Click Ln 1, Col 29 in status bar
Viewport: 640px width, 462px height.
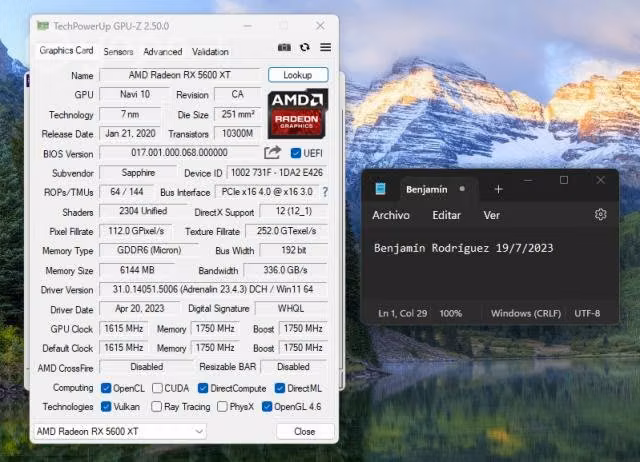pos(402,313)
